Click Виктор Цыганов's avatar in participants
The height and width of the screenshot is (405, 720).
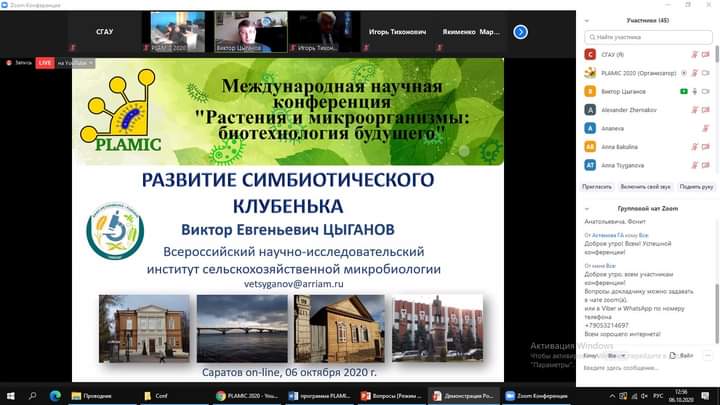[590, 91]
